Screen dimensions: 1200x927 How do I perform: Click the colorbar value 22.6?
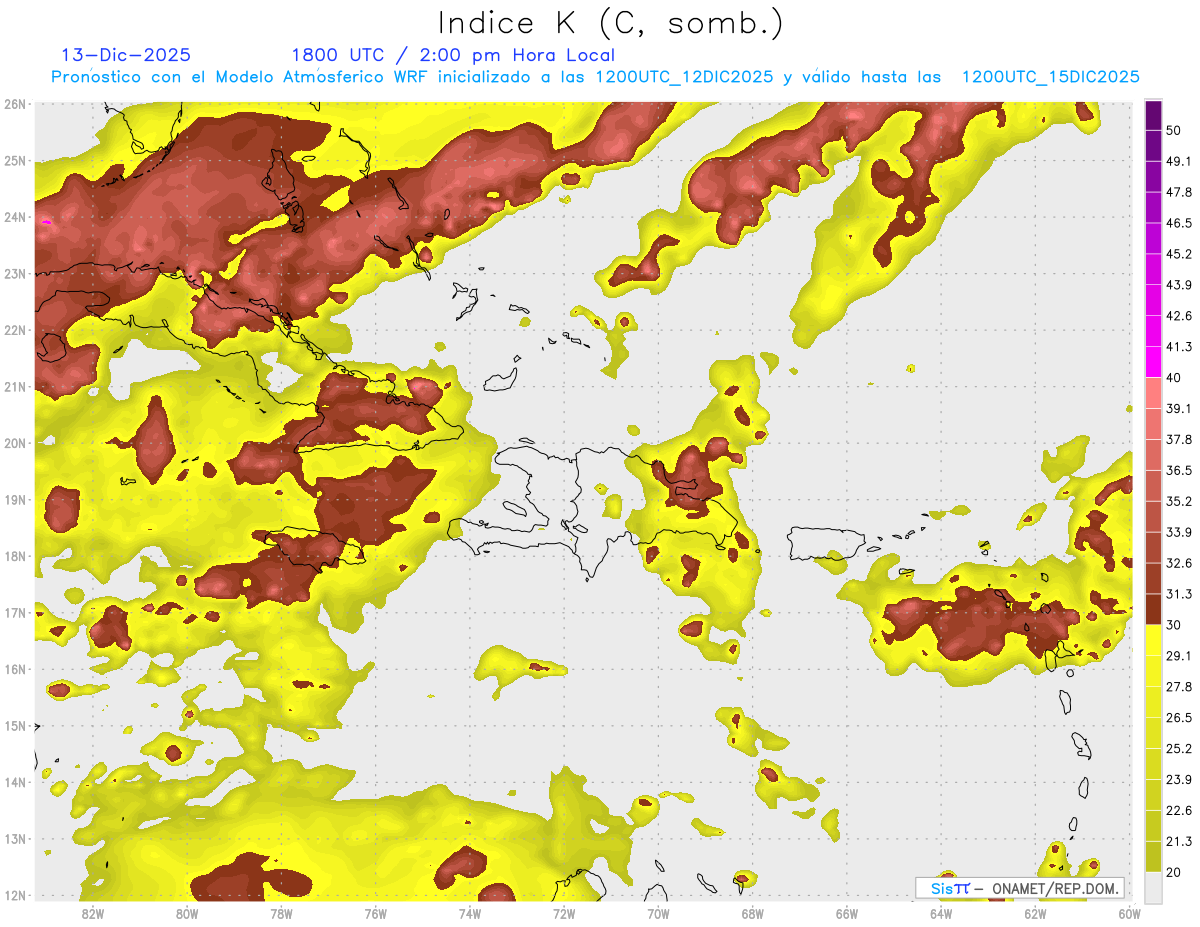pos(1179,810)
